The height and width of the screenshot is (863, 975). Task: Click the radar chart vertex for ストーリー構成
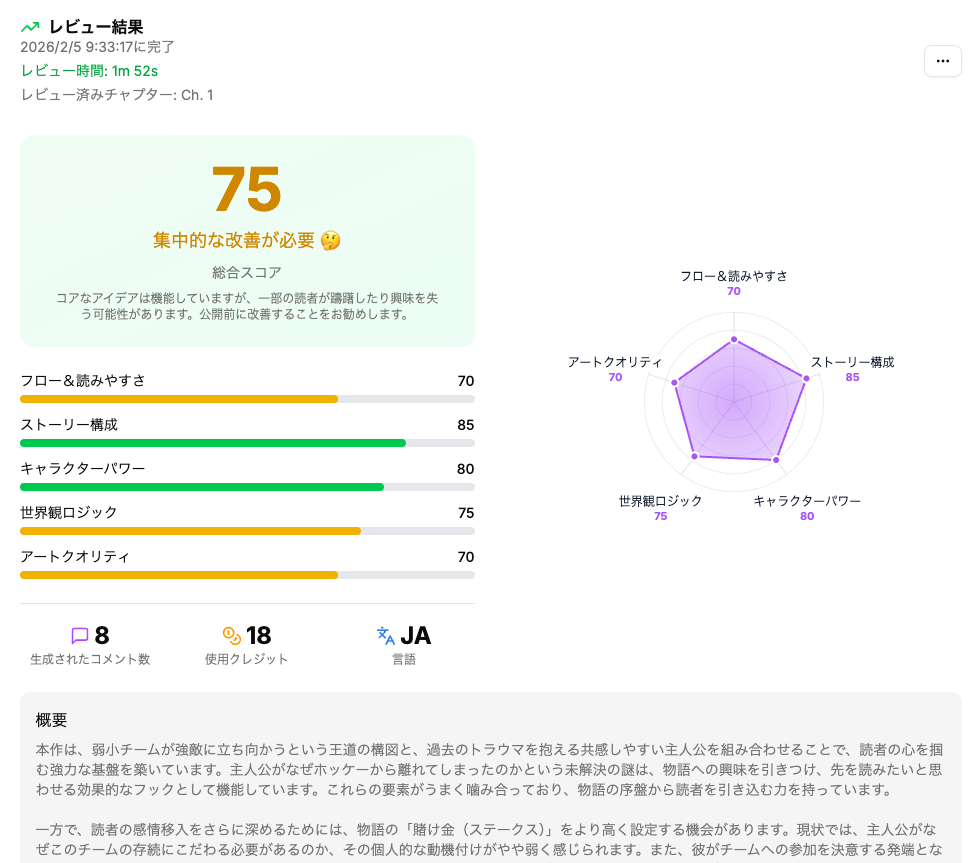pos(805,378)
